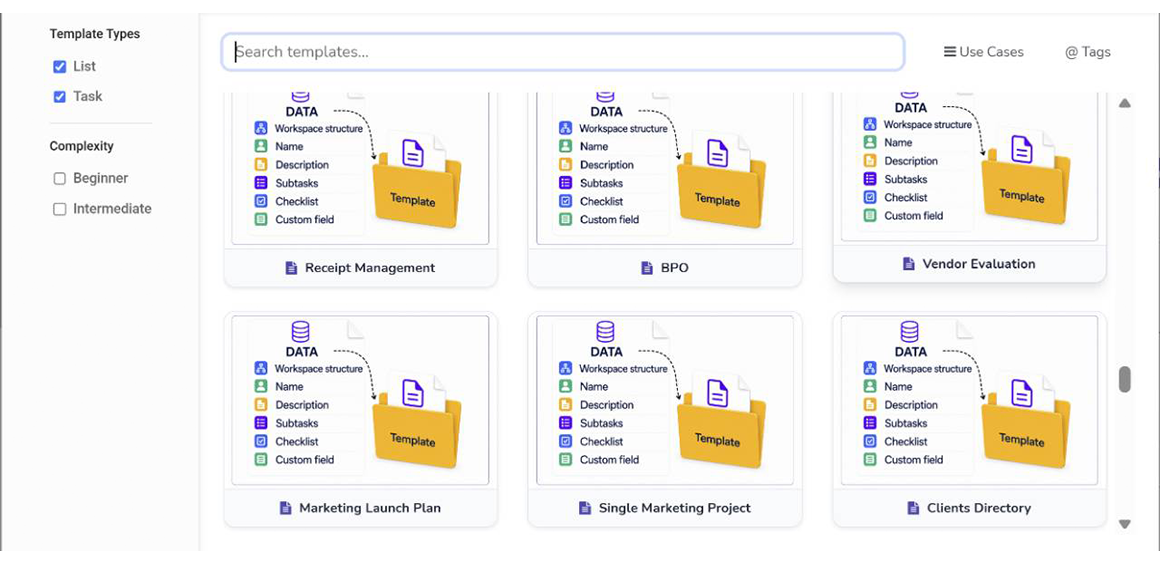Viewport: 1160px width, 563px height.
Task: Click the 'Template Types' heading
Action: (x=95, y=34)
